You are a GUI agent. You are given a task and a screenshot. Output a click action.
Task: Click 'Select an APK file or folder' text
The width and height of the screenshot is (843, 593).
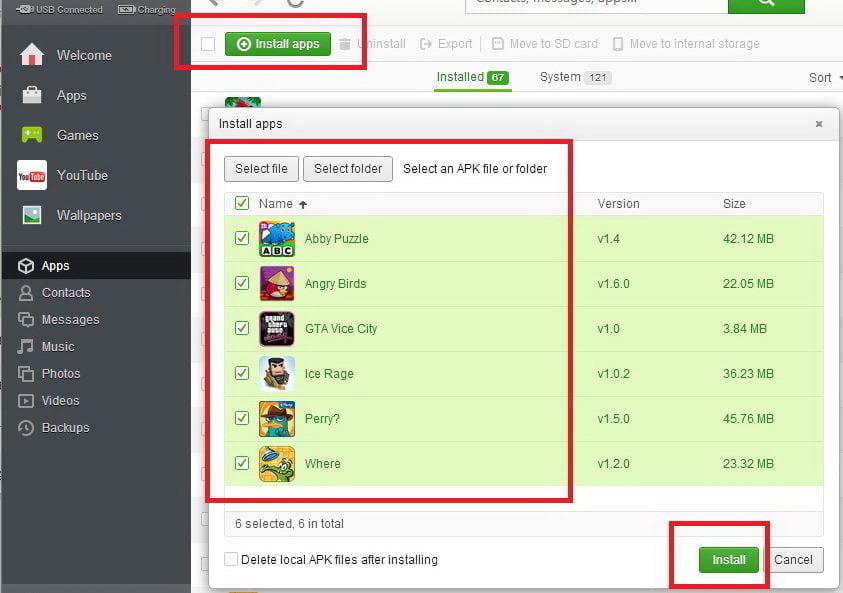(x=475, y=169)
